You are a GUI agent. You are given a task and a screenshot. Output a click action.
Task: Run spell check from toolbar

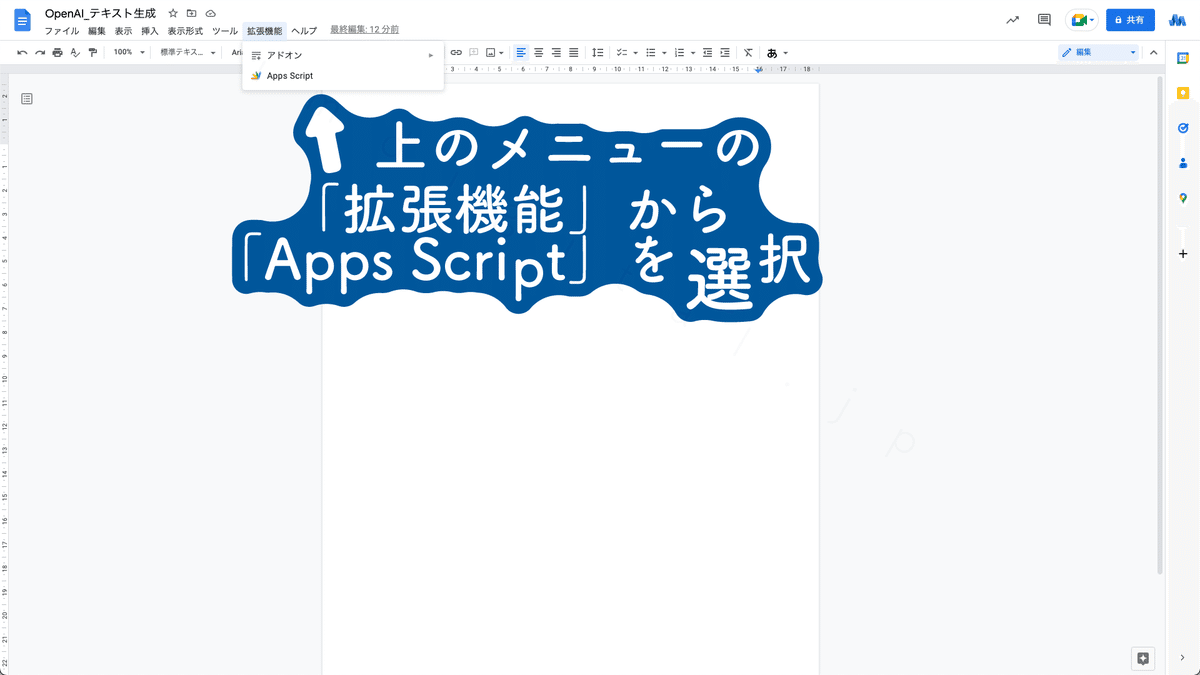click(74, 52)
